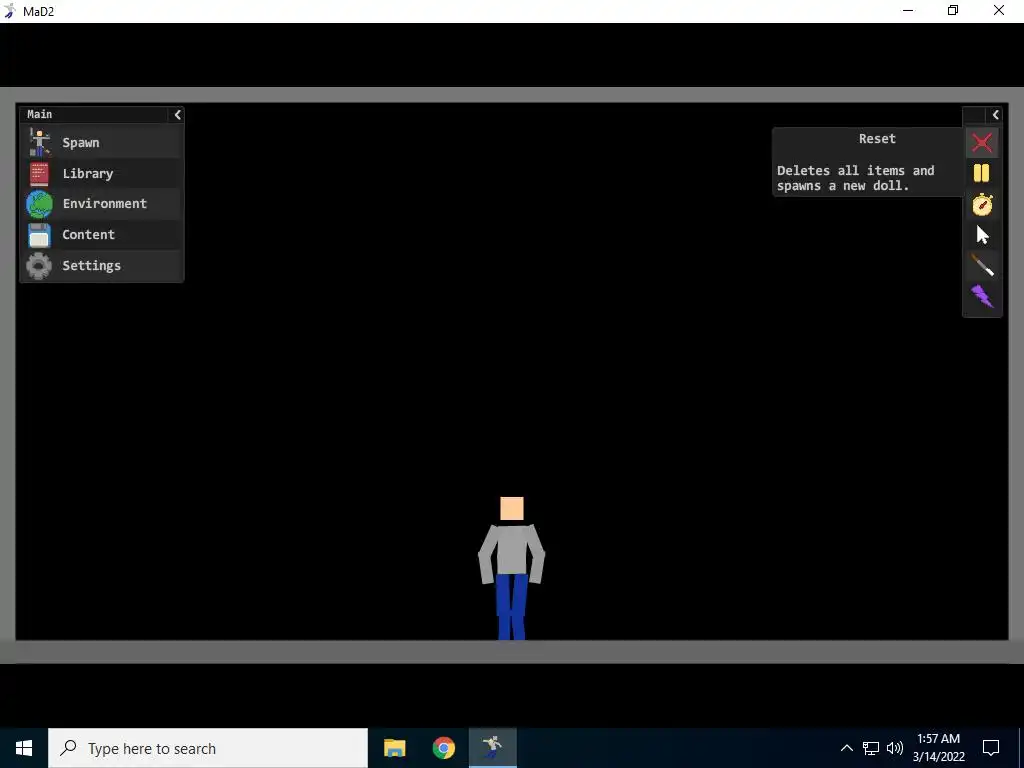
Task: Open the network tray icon
Action: pyautogui.click(x=871, y=748)
